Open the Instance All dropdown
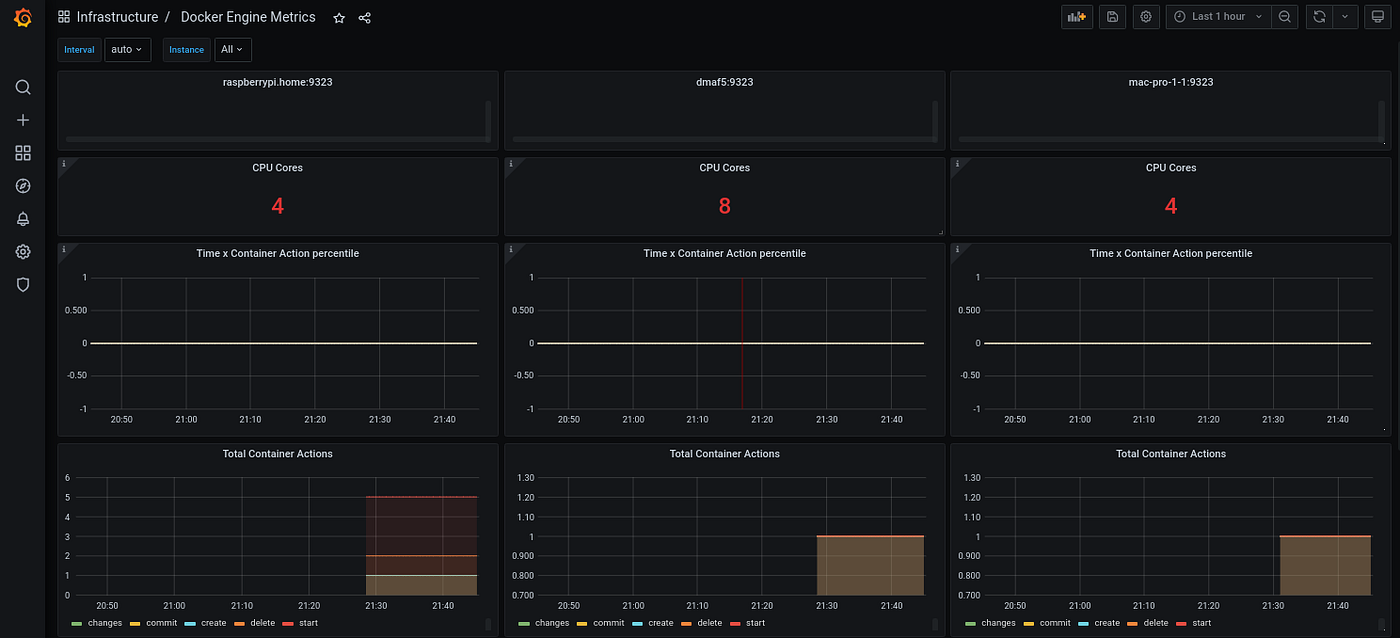1400x638 pixels. tap(232, 49)
